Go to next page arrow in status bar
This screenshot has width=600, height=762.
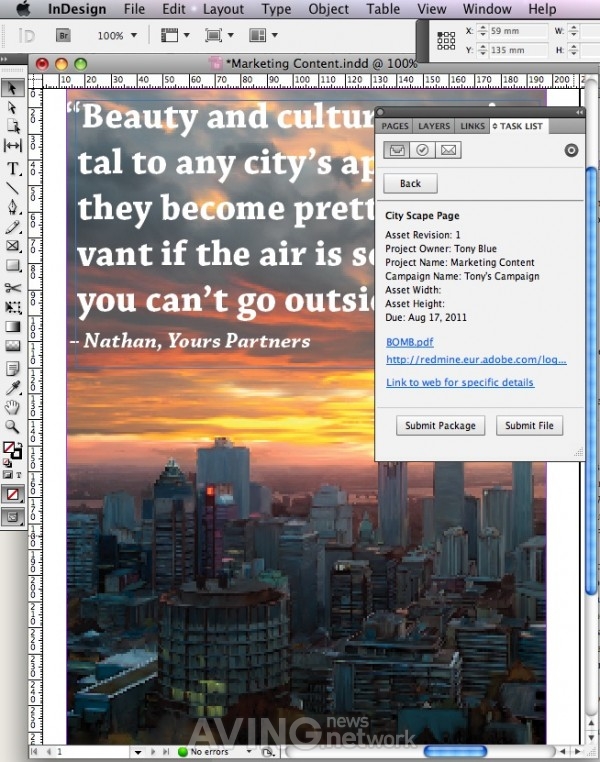154,752
